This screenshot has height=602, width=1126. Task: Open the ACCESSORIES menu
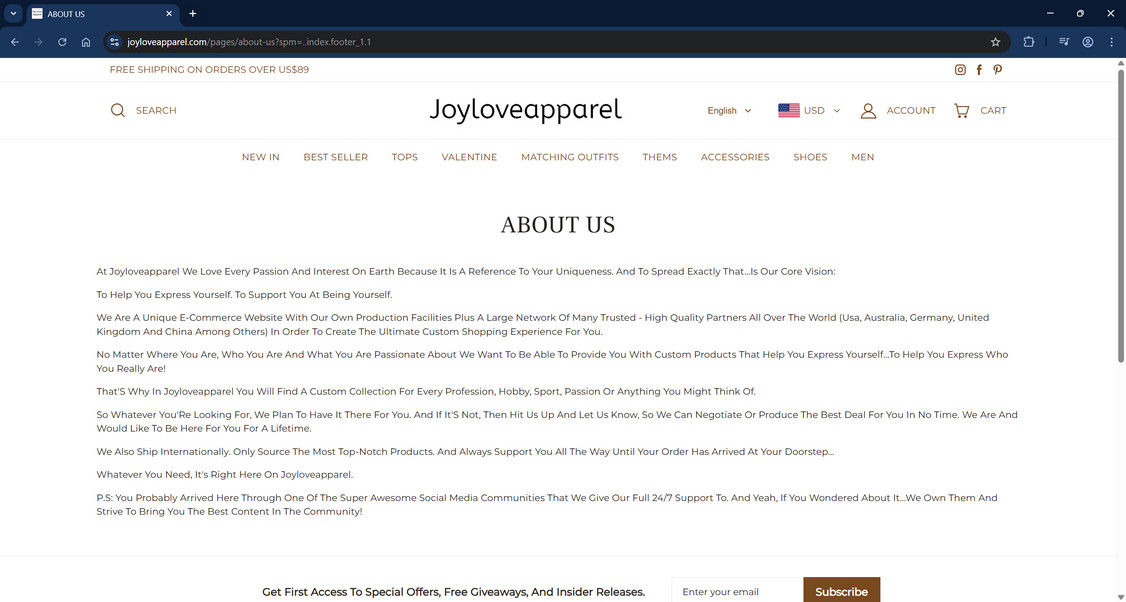click(735, 157)
